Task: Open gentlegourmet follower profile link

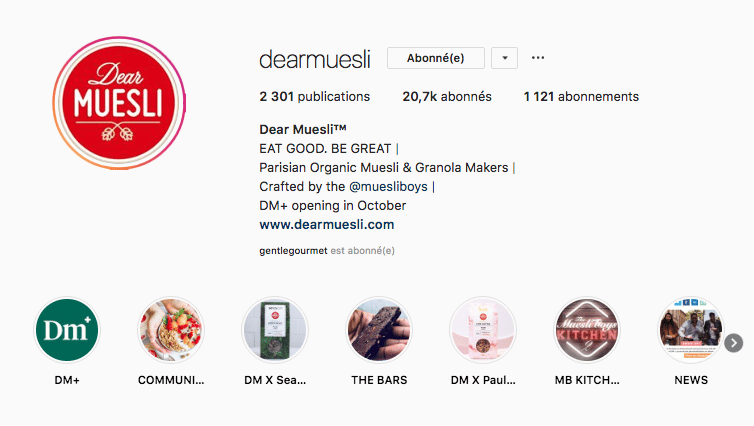Action: 293,251
